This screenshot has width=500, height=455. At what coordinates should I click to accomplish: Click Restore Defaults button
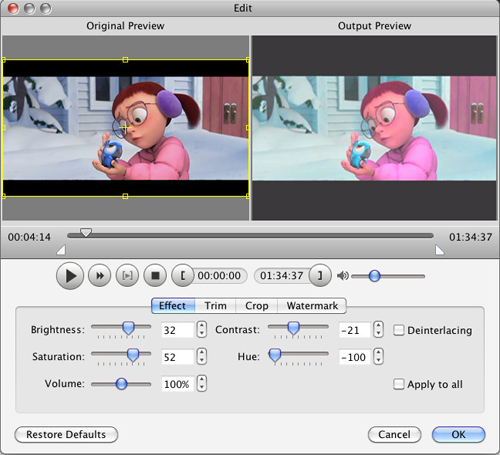coord(66,434)
